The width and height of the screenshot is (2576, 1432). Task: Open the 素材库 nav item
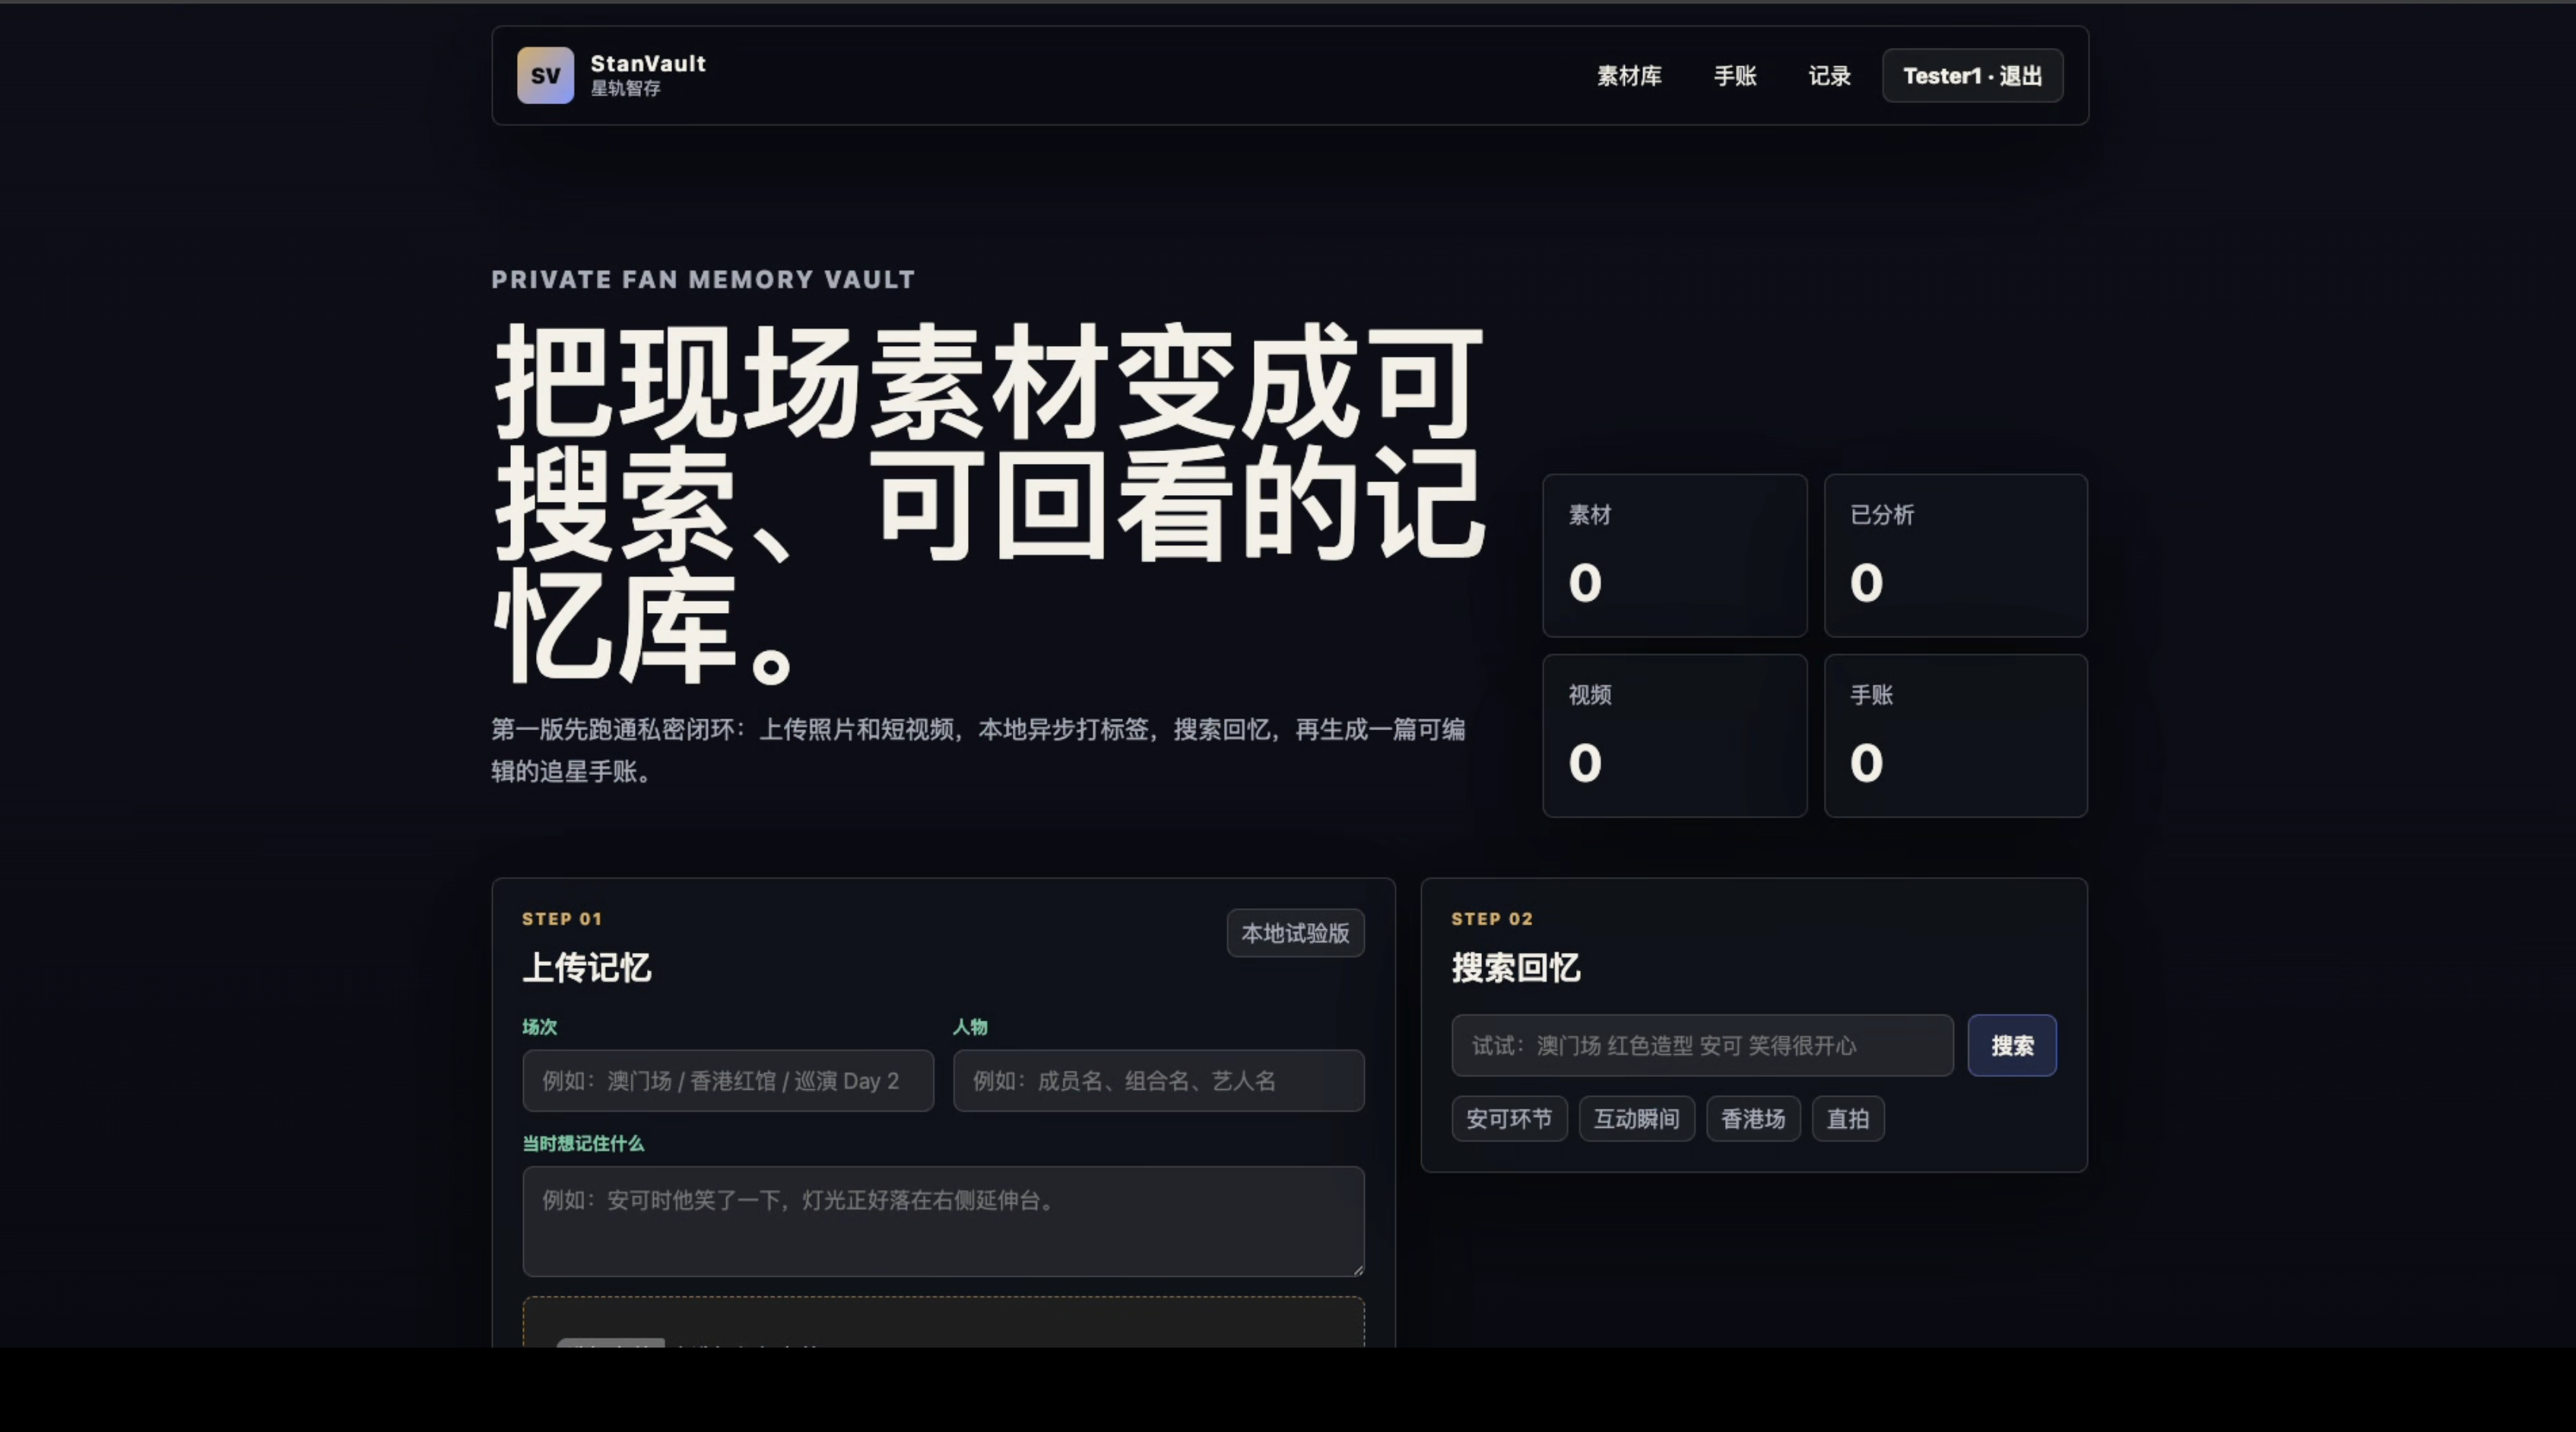point(1629,76)
